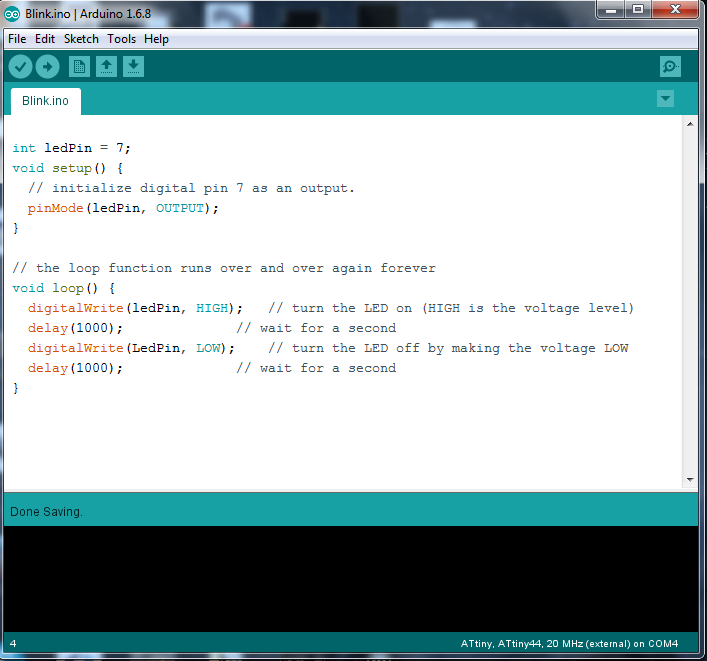Click the 'HIGH' constant in digitalWrite

[212, 308]
